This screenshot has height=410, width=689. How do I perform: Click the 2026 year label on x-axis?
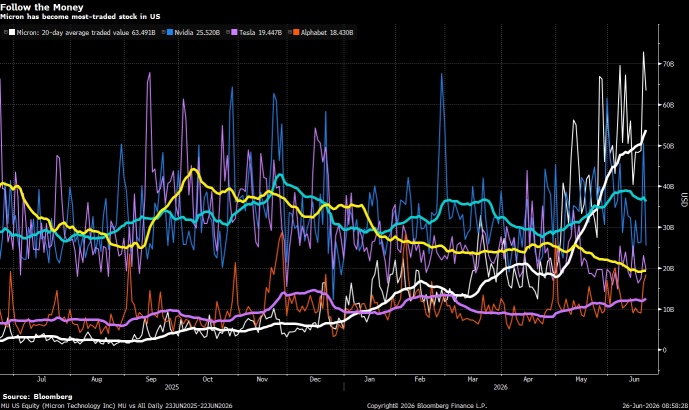tap(500, 387)
